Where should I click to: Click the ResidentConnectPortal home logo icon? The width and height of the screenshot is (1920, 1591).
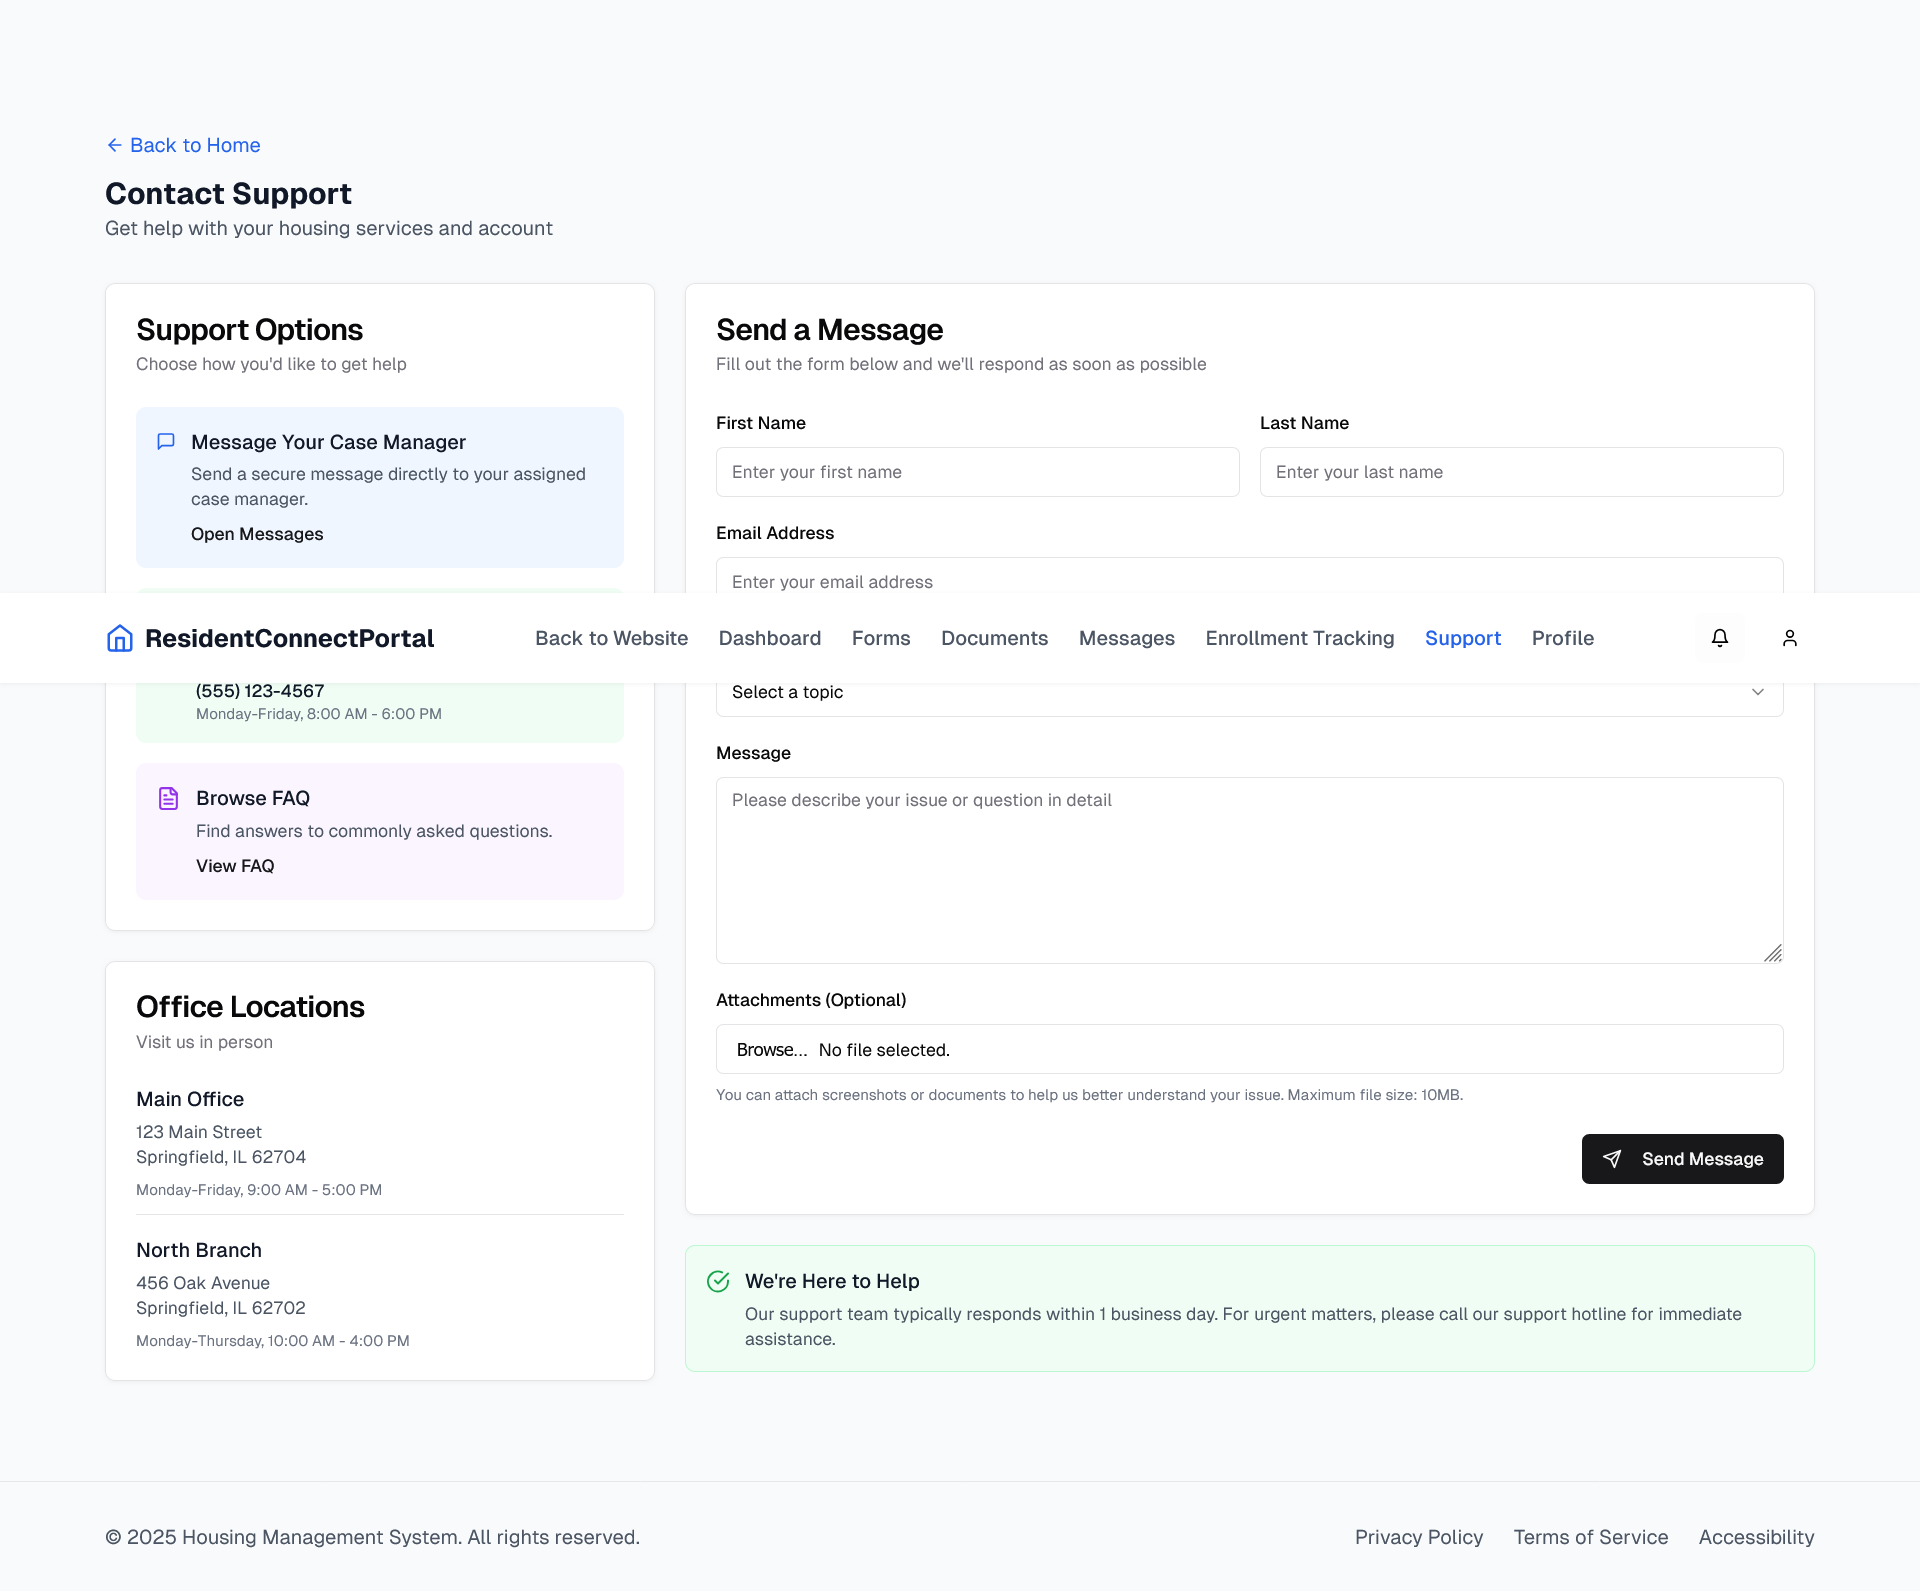click(120, 638)
